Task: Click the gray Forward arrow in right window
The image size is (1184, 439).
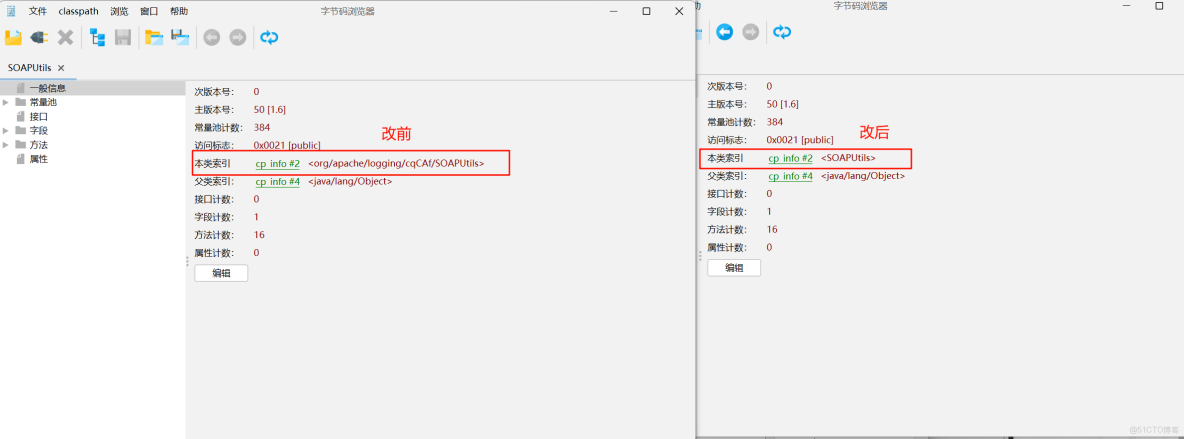Action: click(x=751, y=32)
